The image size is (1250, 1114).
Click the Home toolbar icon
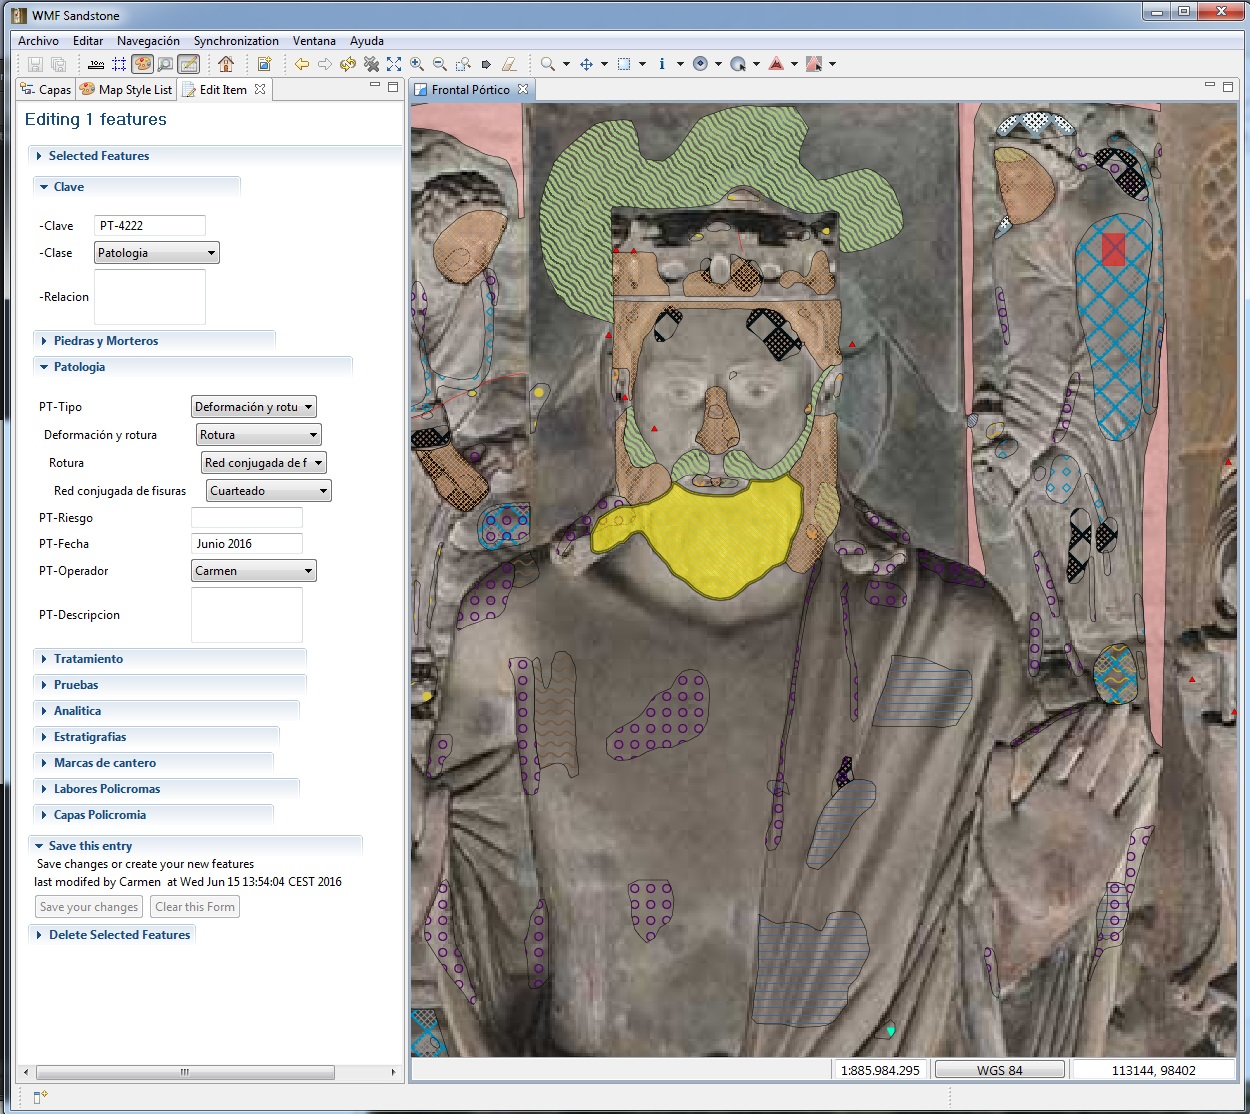pos(226,64)
